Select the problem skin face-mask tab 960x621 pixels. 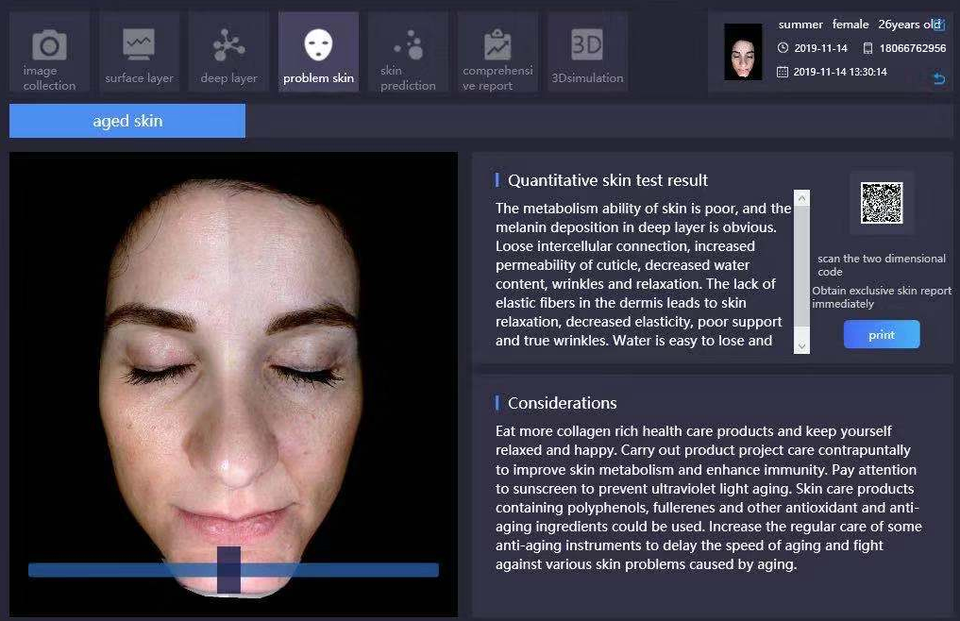point(318,52)
